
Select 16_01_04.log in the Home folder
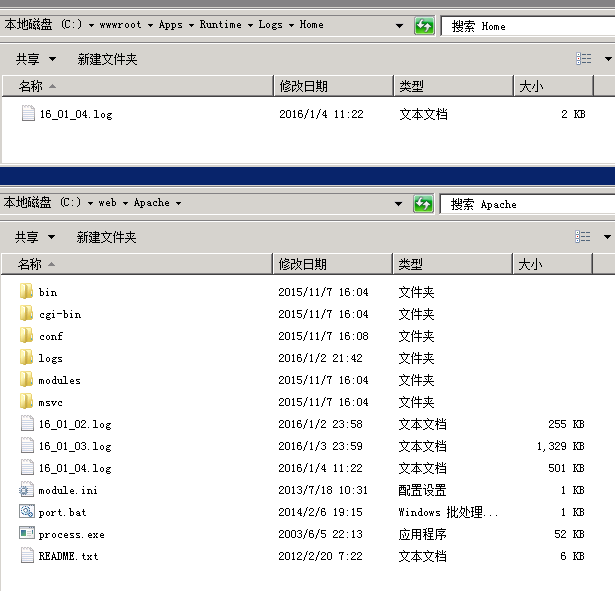[75, 114]
